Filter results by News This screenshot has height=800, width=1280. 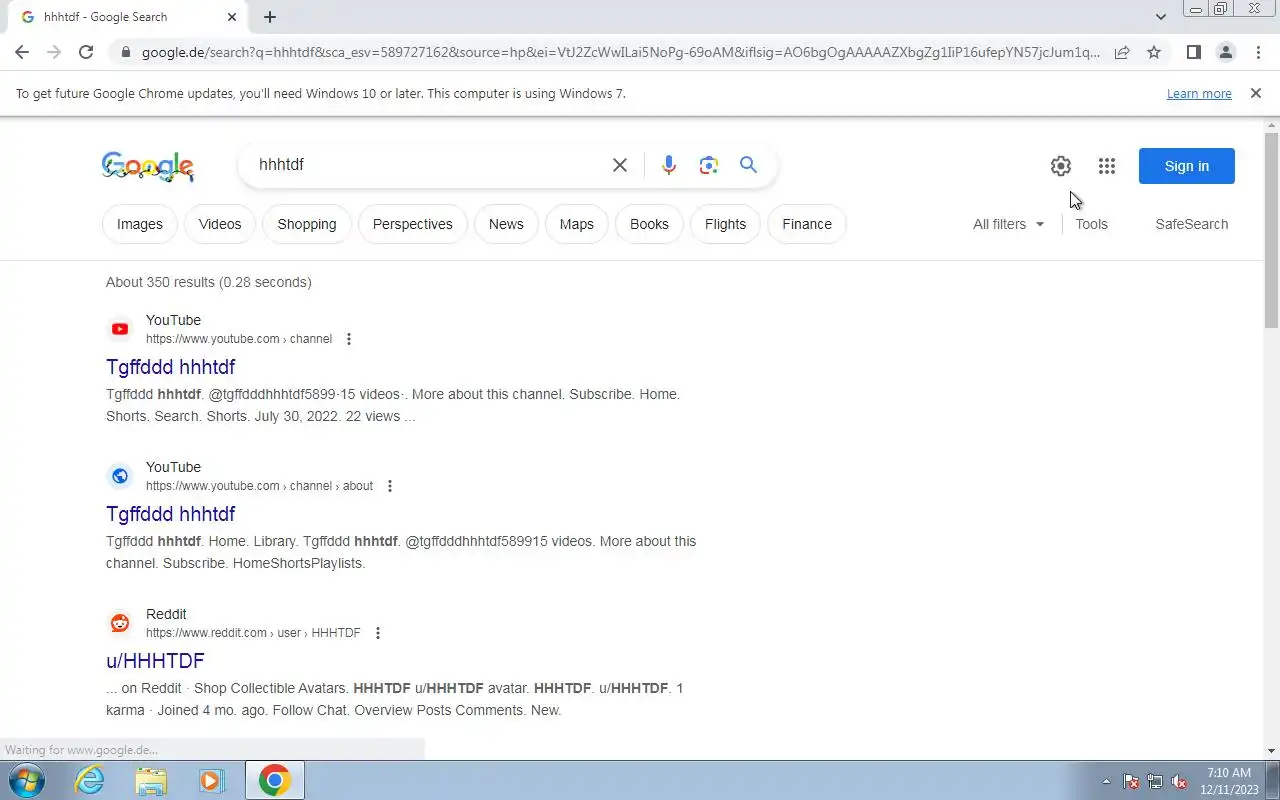(506, 224)
